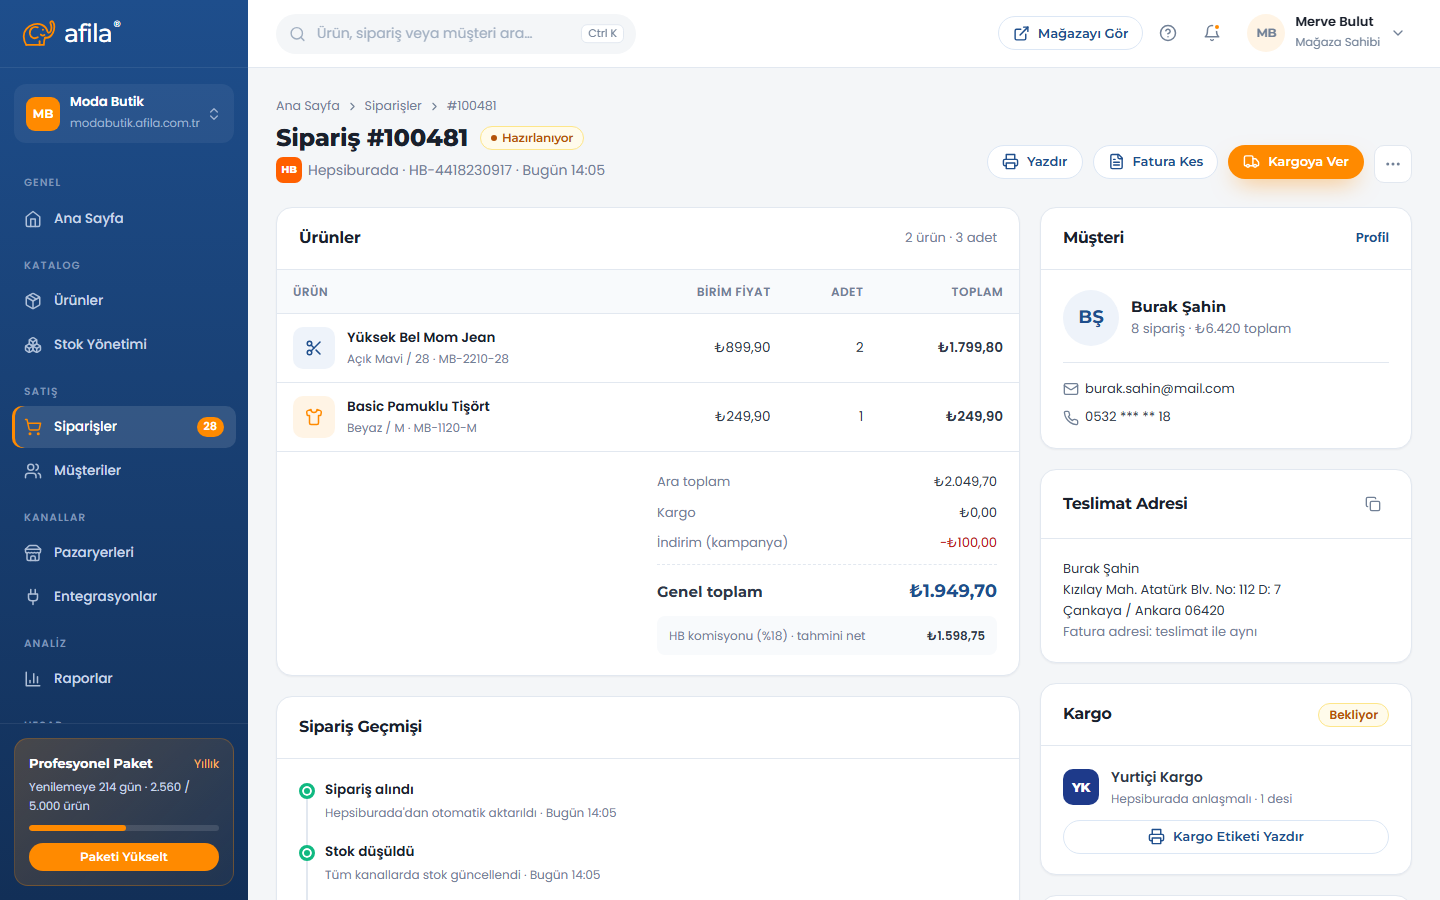The height and width of the screenshot is (900, 1440).
Task: Click the Burak Şahin BŞ avatar
Action: pos(1091,318)
